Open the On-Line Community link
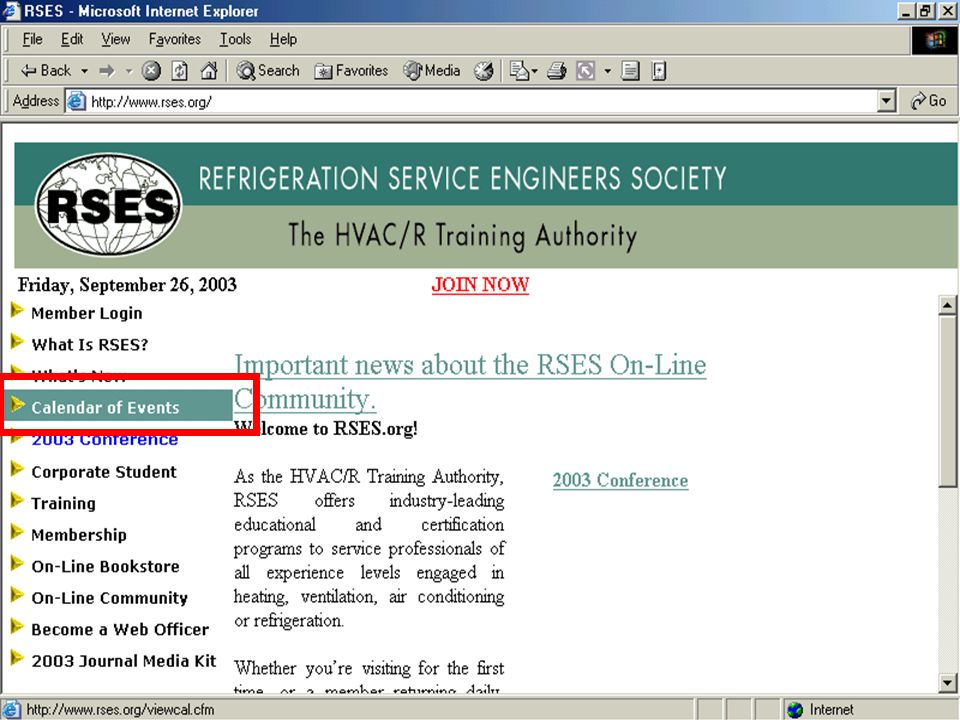 coord(110,598)
